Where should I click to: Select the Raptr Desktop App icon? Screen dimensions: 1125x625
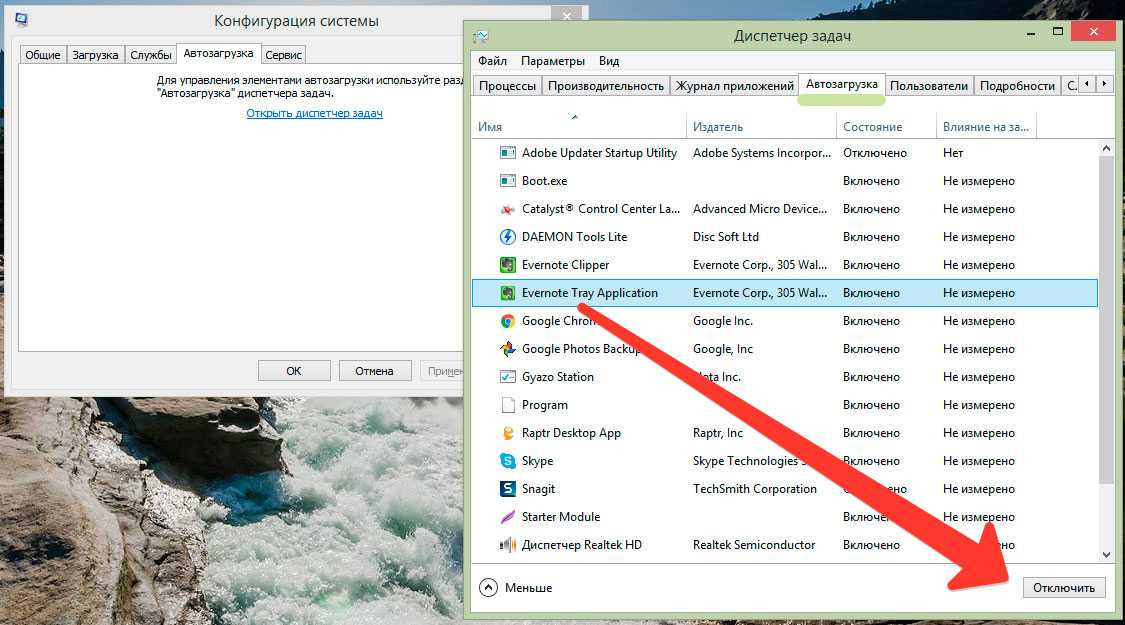pos(507,433)
